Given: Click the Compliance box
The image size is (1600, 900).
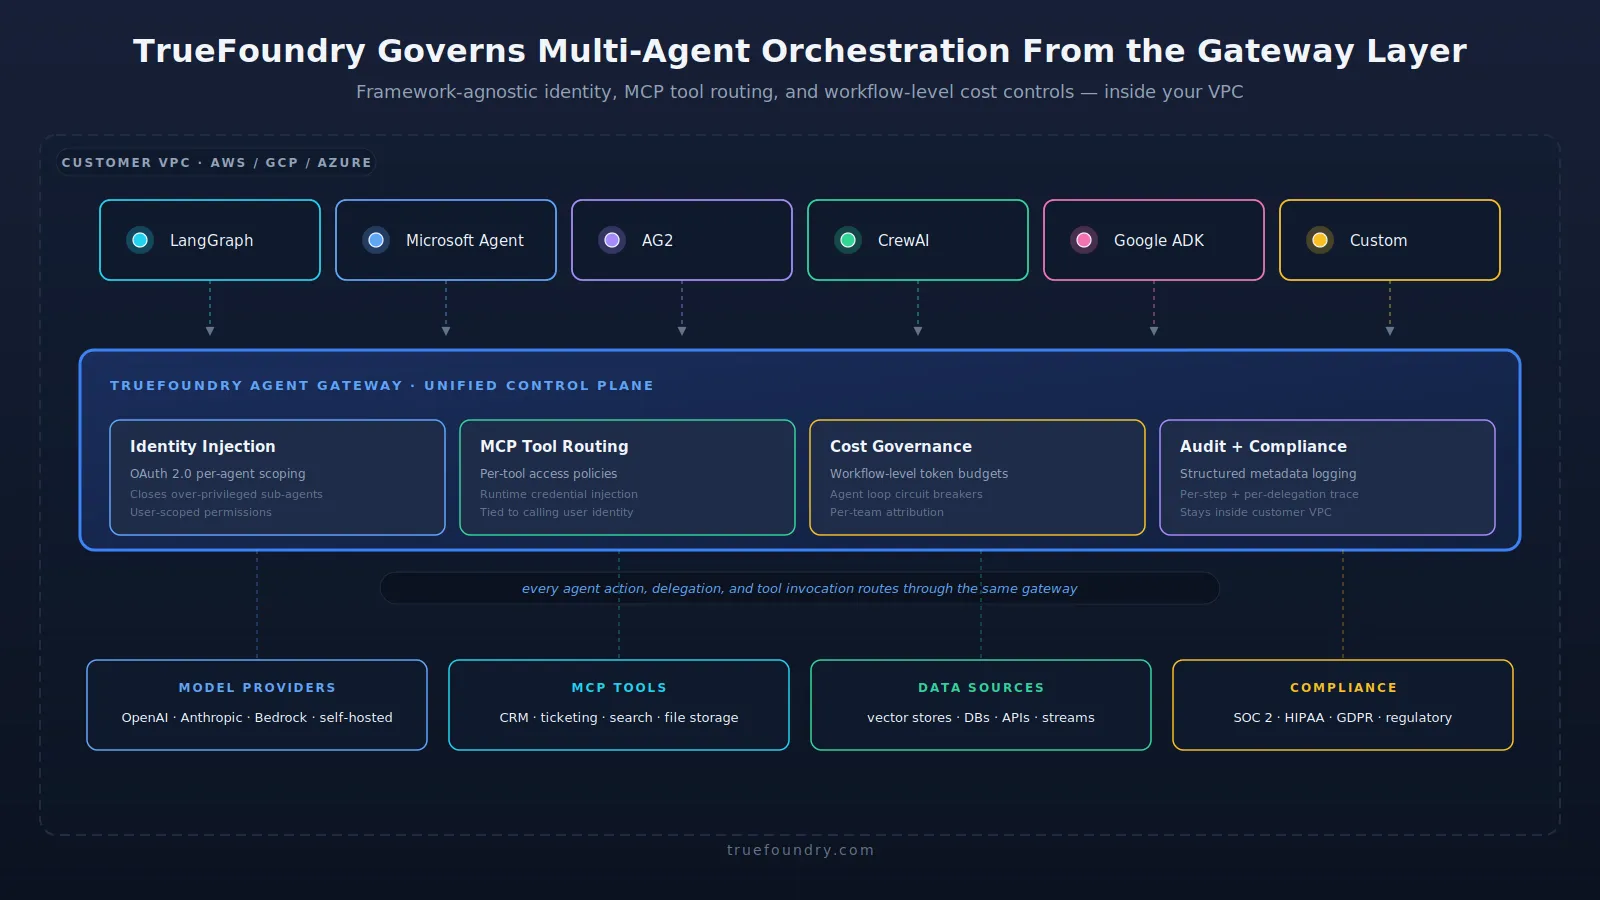Looking at the screenshot, I should coord(1343,705).
